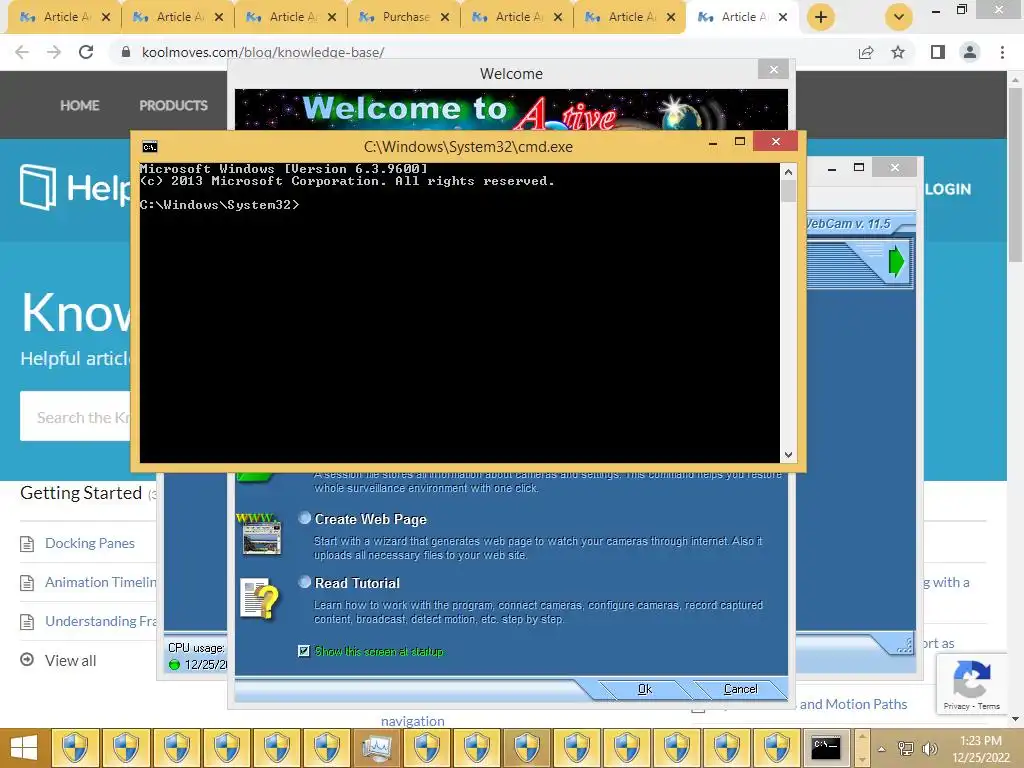Click the taskbar clock showing 1:23 PM
The height and width of the screenshot is (768, 1024).
click(x=980, y=749)
